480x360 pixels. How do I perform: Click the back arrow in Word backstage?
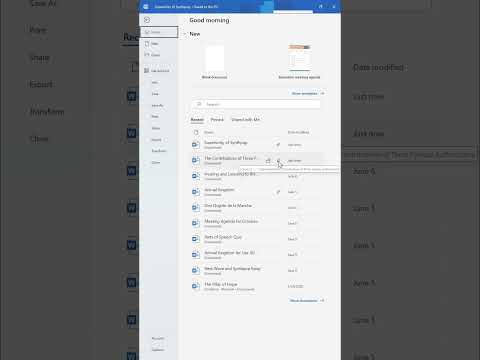tap(147, 20)
